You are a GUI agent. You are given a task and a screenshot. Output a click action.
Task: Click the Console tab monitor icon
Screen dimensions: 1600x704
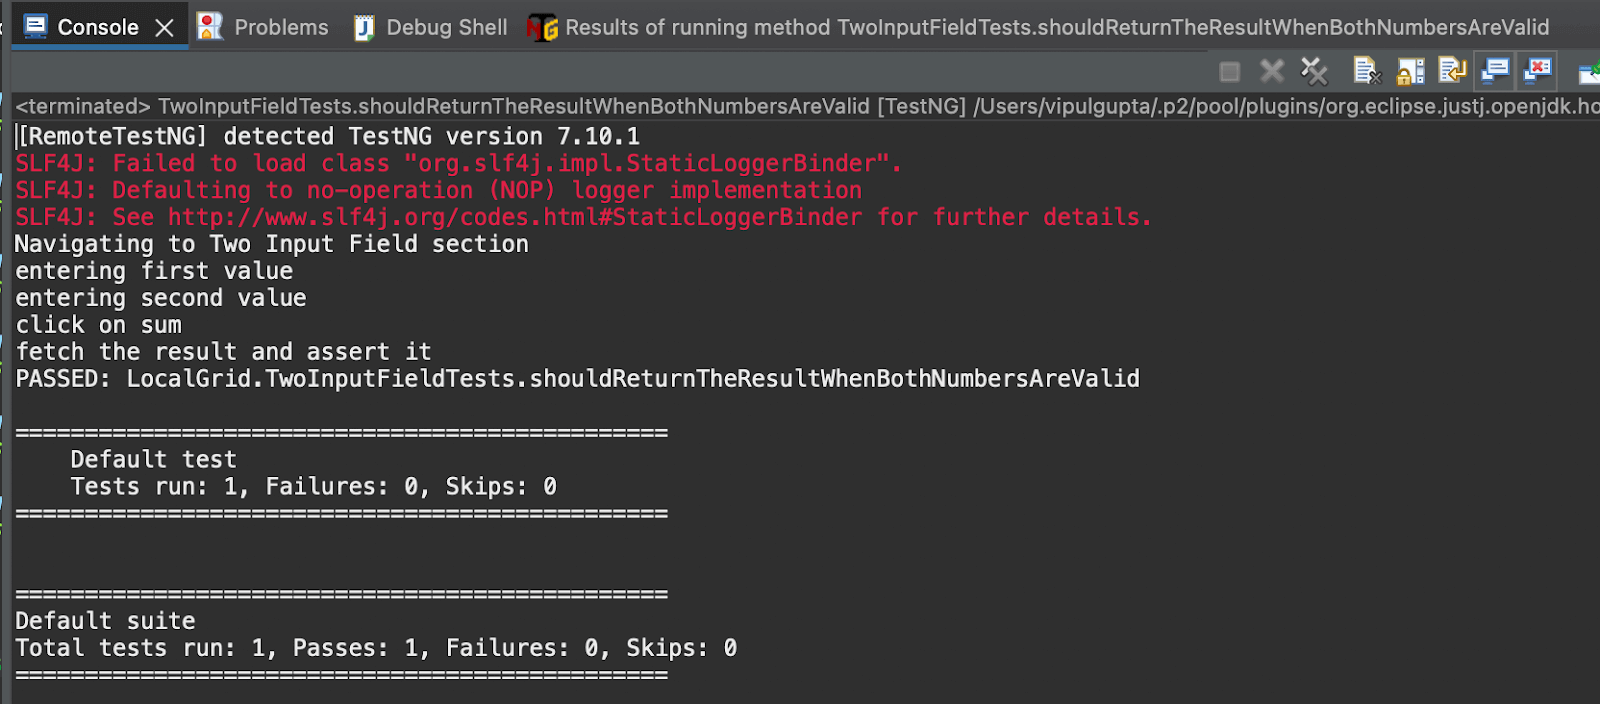(x=36, y=27)
